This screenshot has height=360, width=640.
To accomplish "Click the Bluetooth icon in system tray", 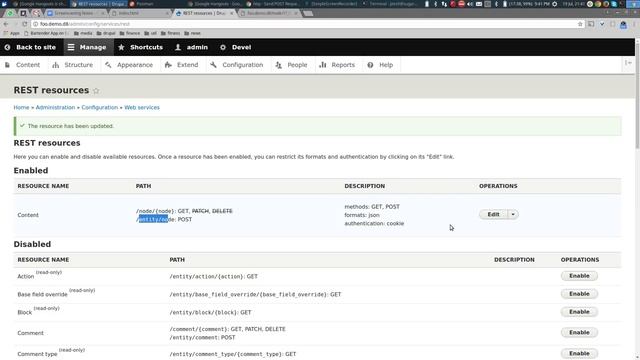I will (436, 4).
